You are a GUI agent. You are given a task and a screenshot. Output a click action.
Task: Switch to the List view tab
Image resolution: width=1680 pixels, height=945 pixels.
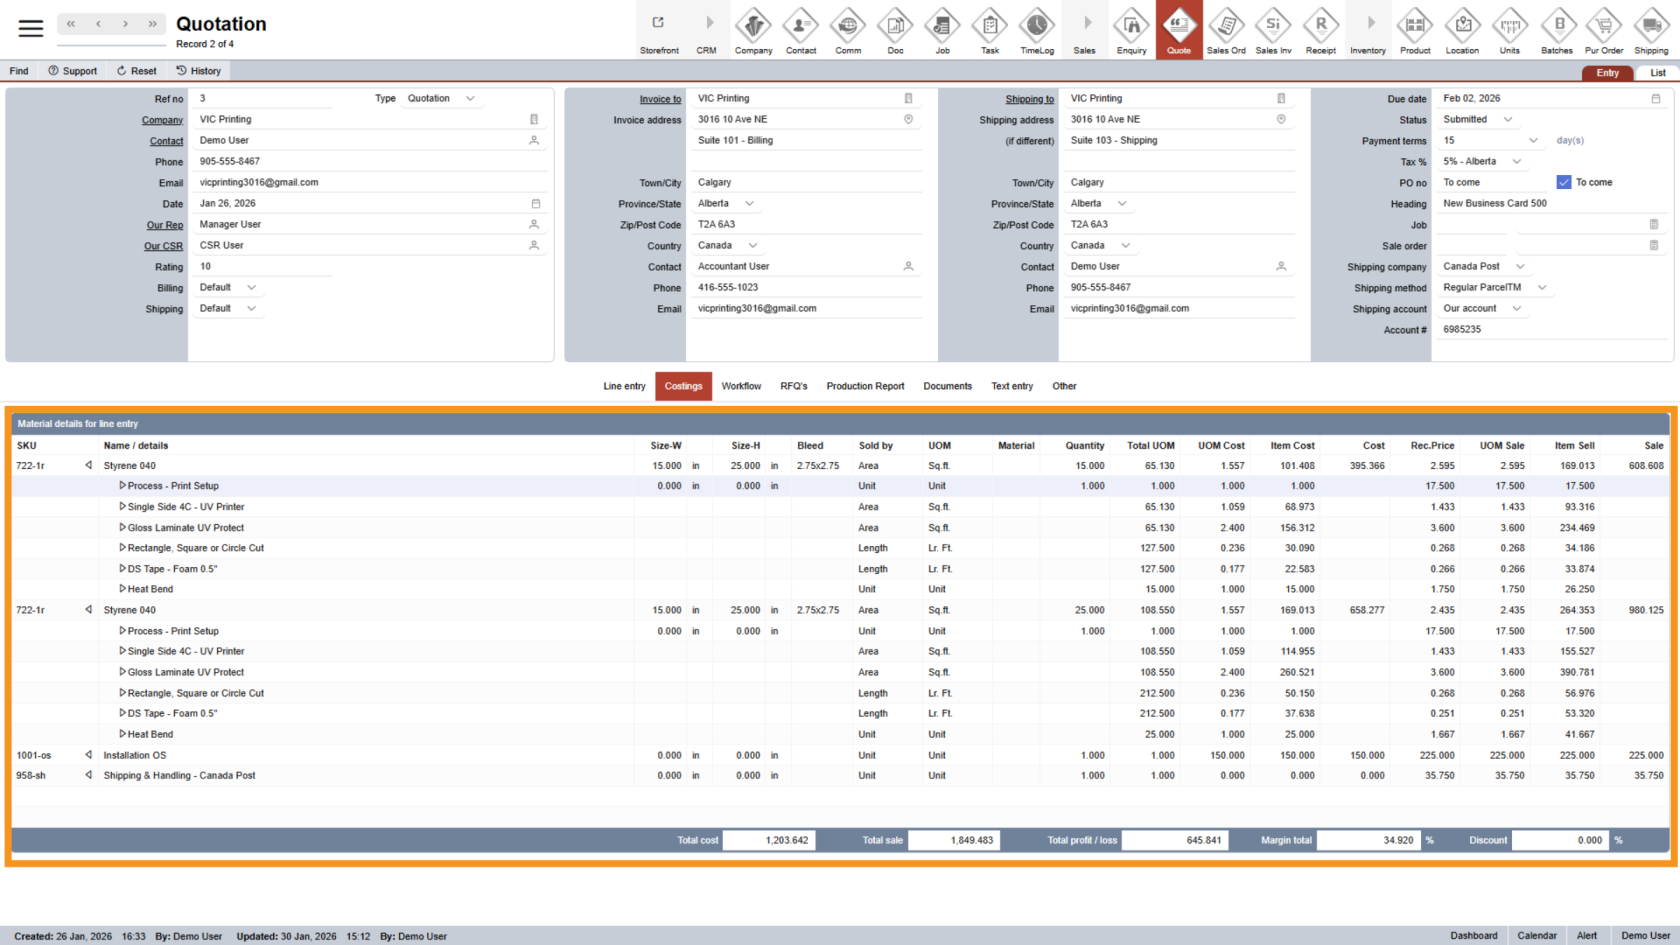(1657, 73)
